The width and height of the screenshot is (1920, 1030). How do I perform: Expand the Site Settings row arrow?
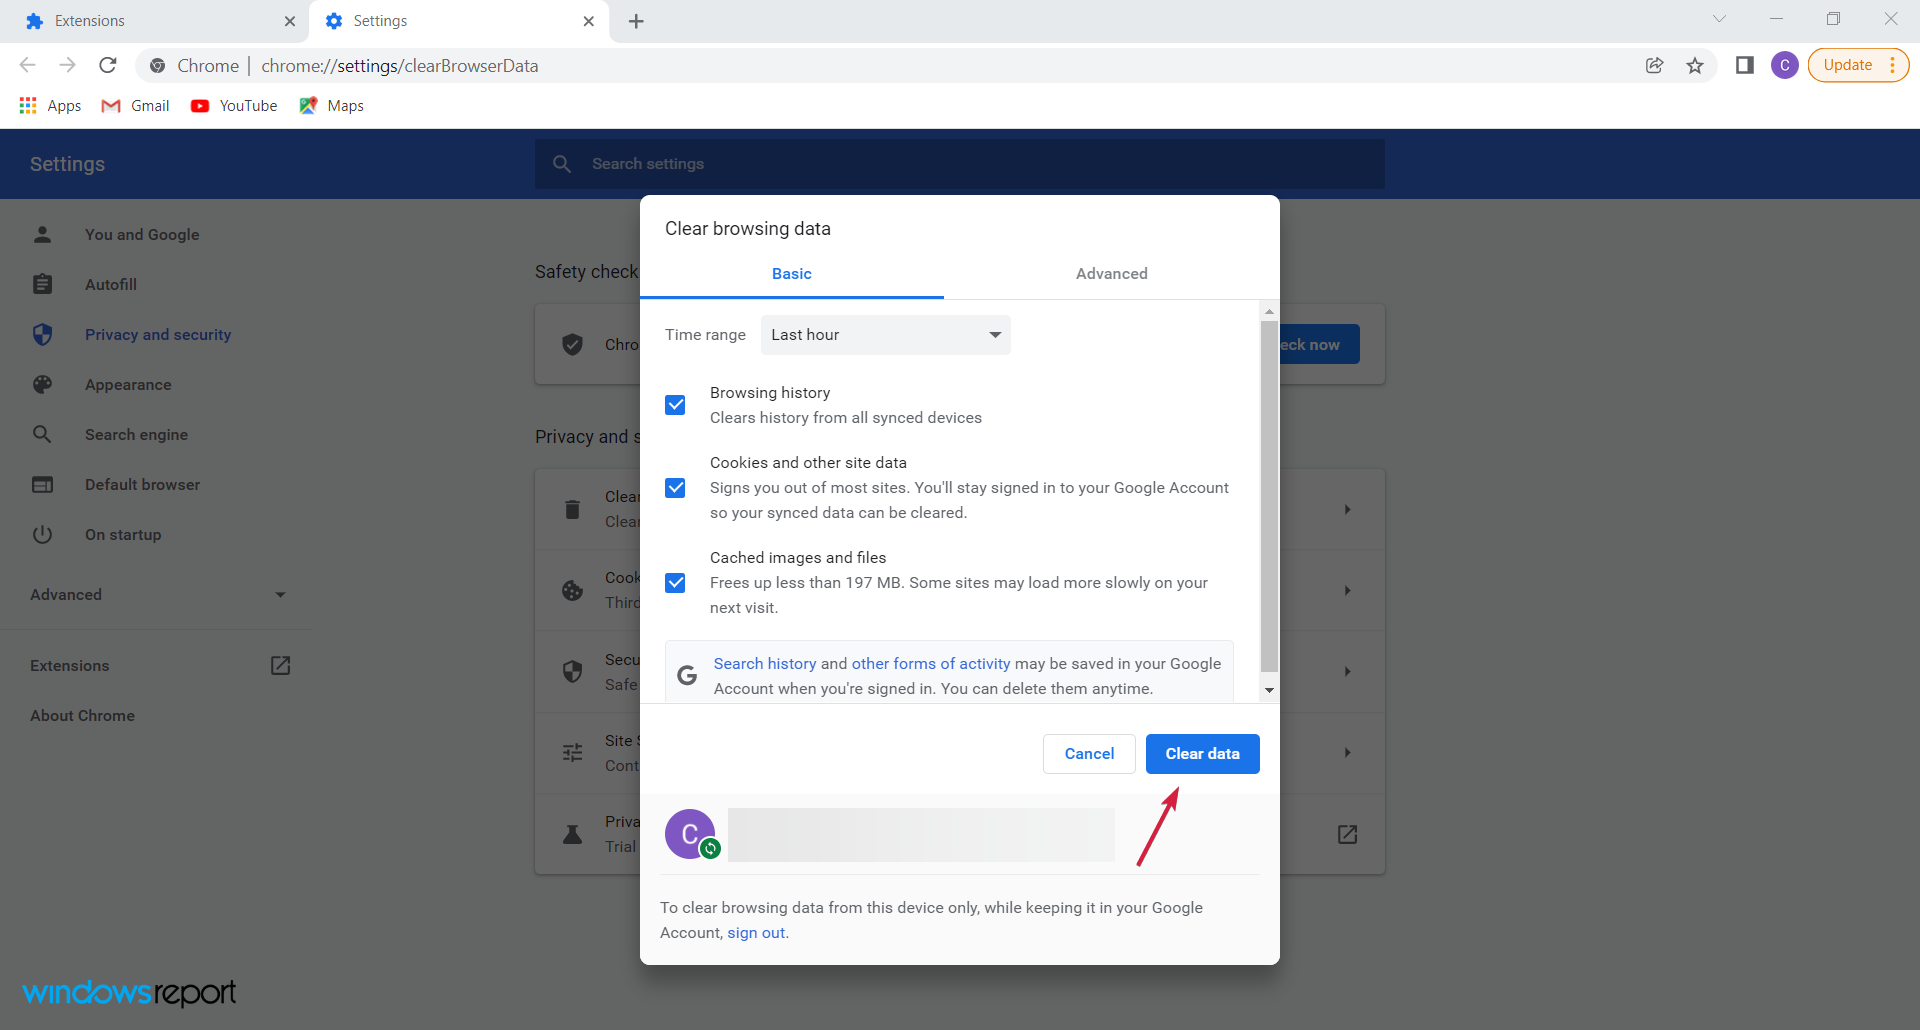click(x=1347, y=752)
